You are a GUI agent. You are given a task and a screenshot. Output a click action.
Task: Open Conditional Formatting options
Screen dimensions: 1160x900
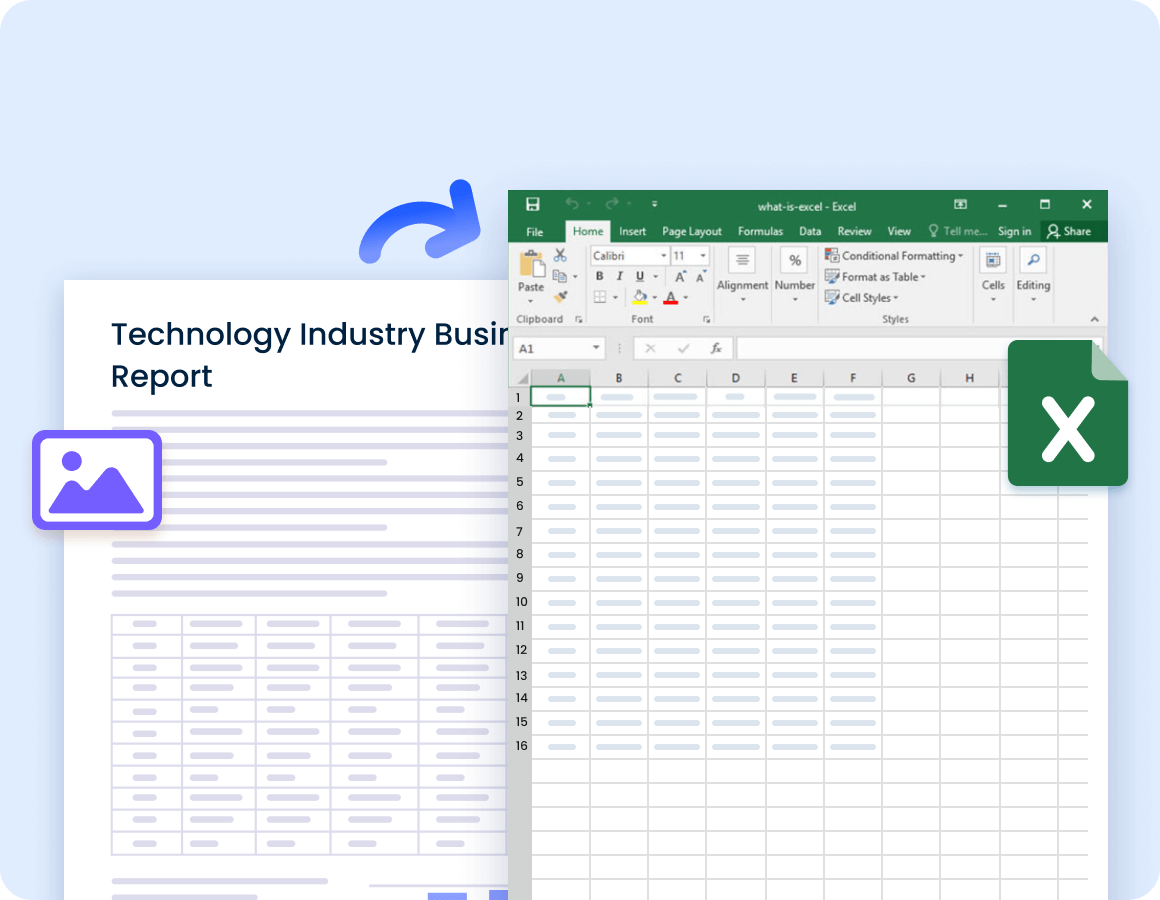coord(894,255)
